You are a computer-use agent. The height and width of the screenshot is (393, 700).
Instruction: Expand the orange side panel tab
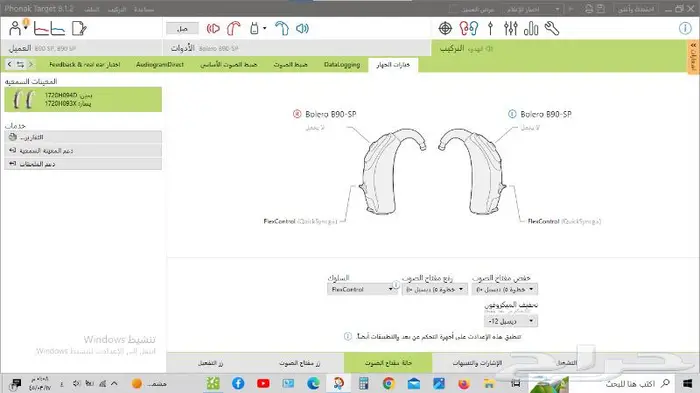[693, 56]
